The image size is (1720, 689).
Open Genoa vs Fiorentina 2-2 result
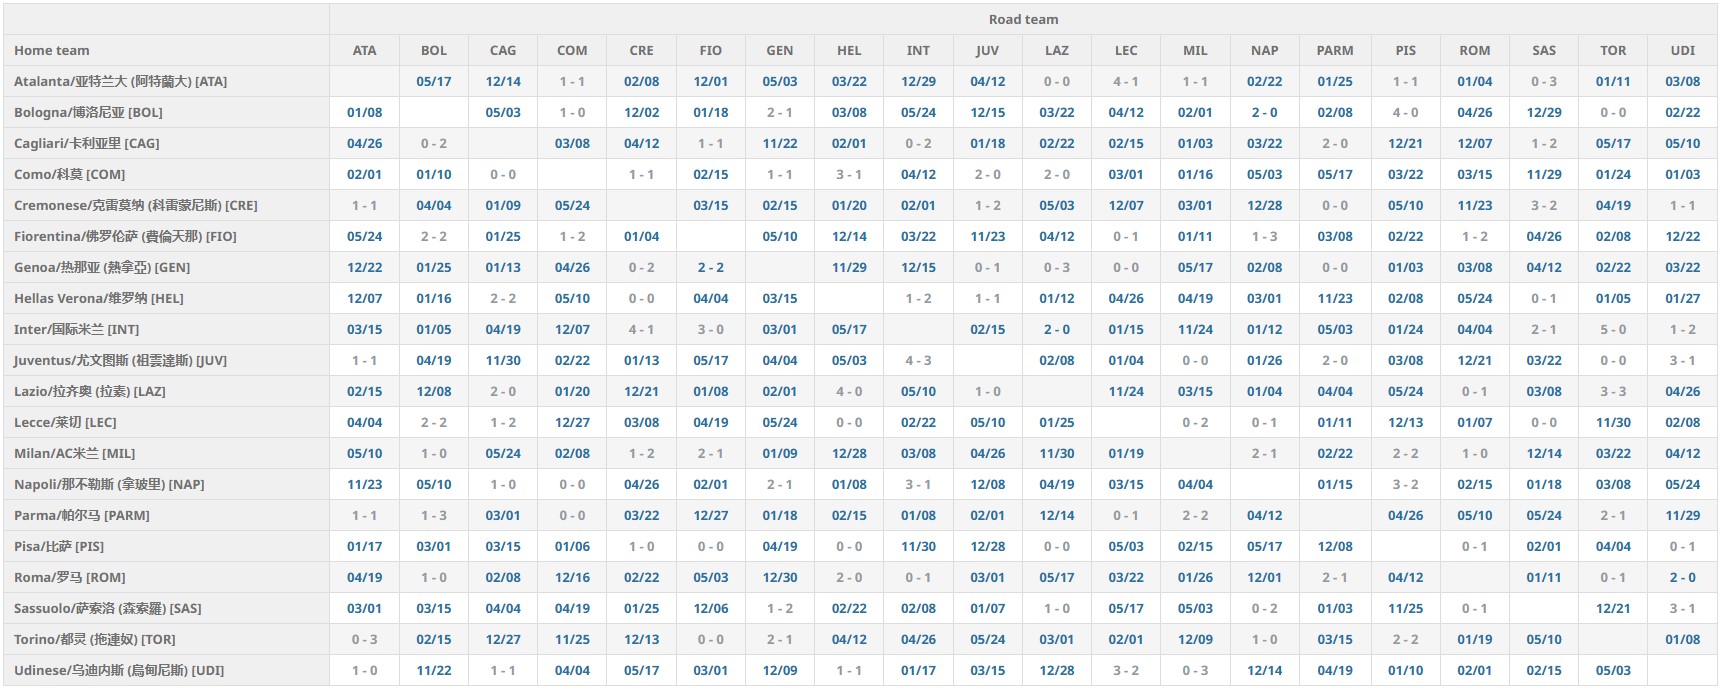(x=710, y=267)
